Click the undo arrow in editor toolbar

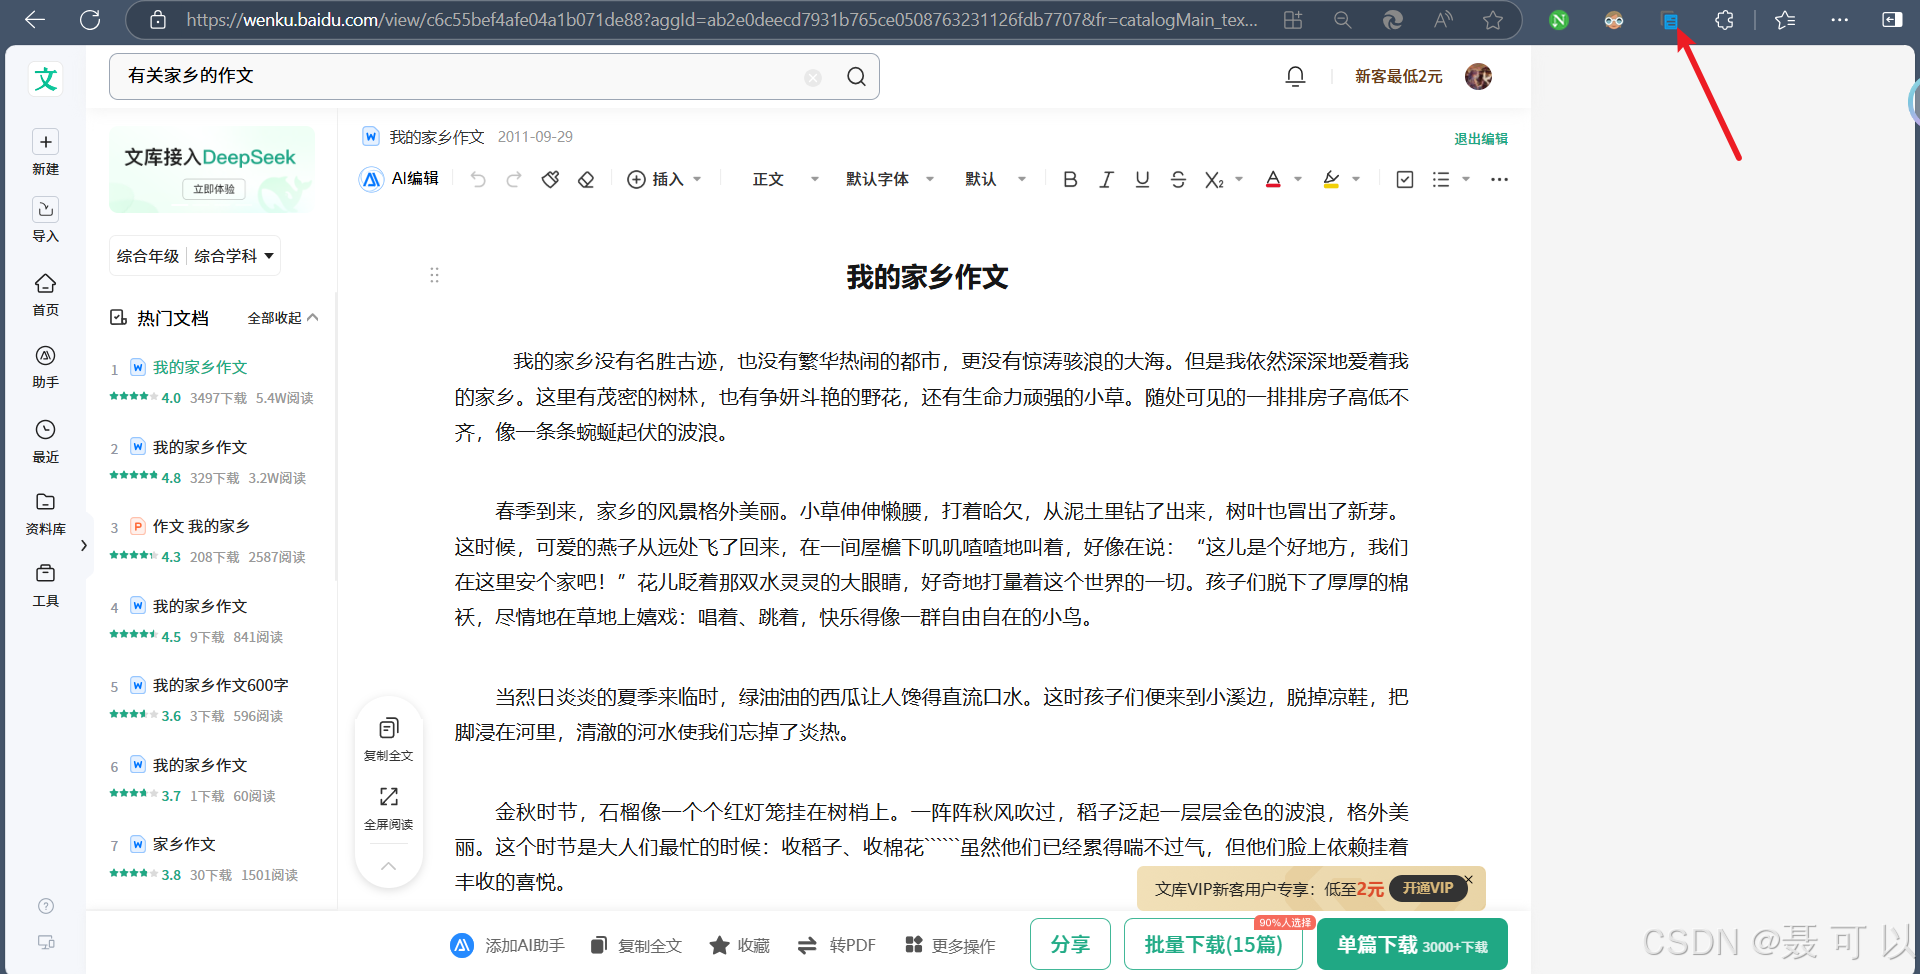click(478, 179)
